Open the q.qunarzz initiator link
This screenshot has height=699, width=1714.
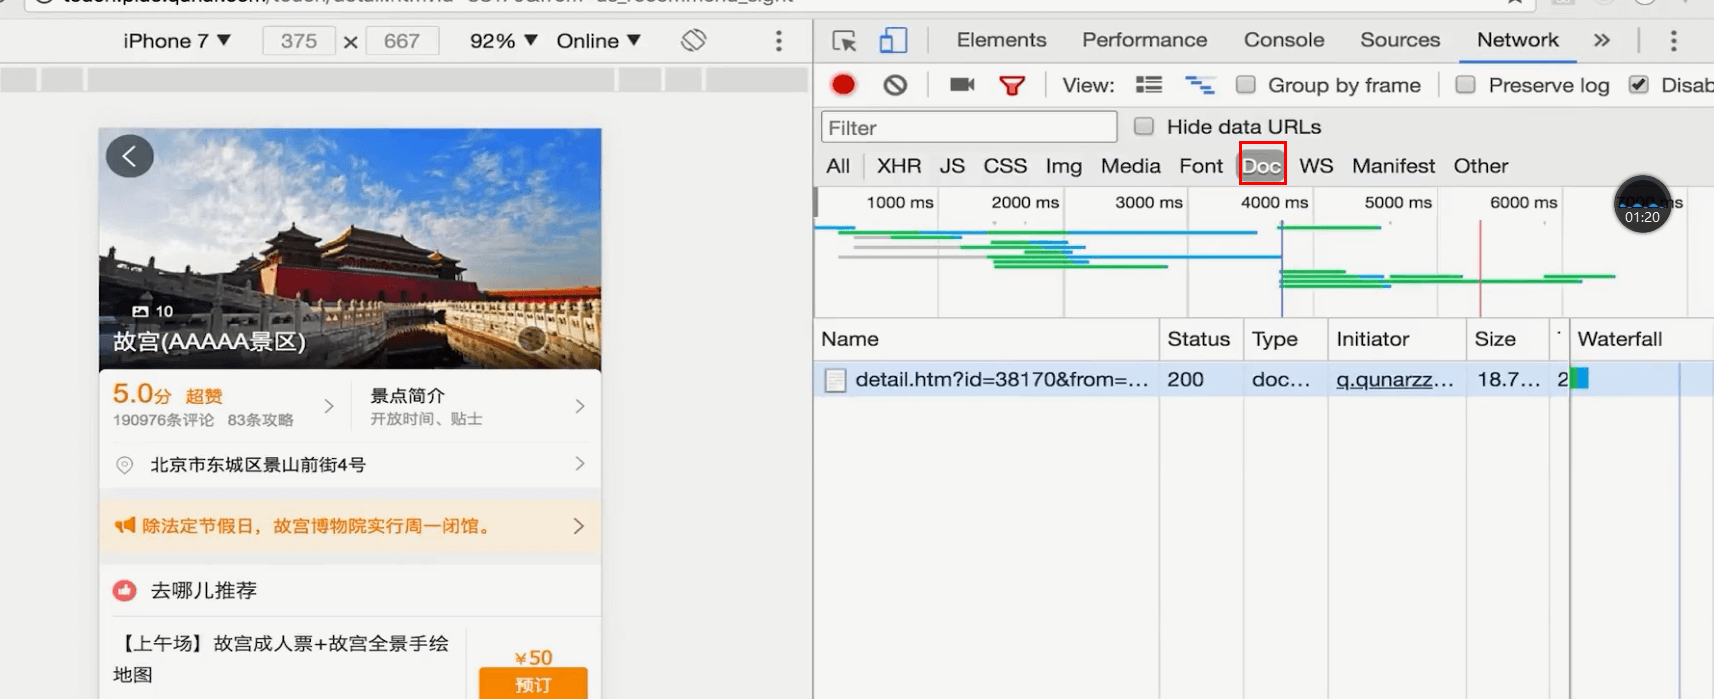point(1395,380)
